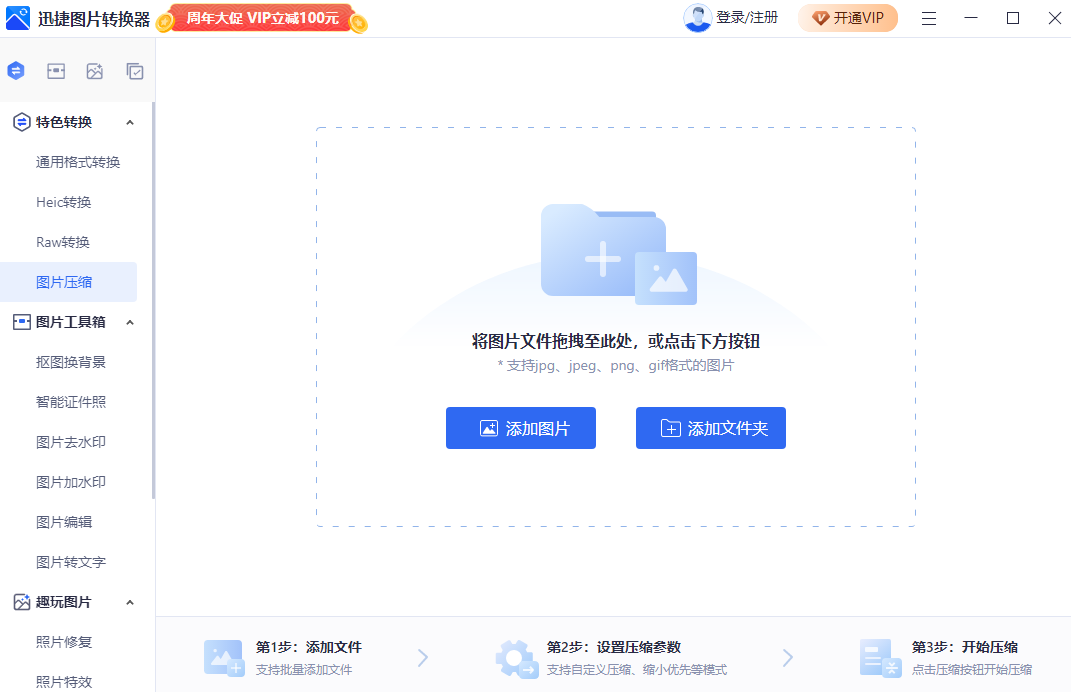Viewport: 1071px width, 692px height.
Task: Click the 添加文件夹 button
Action: [710, 427]
